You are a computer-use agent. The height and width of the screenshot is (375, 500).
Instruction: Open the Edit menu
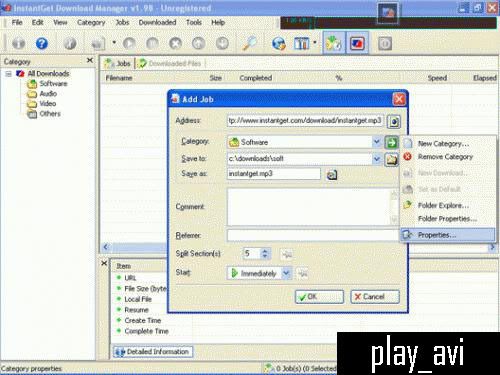pos(38,22)
